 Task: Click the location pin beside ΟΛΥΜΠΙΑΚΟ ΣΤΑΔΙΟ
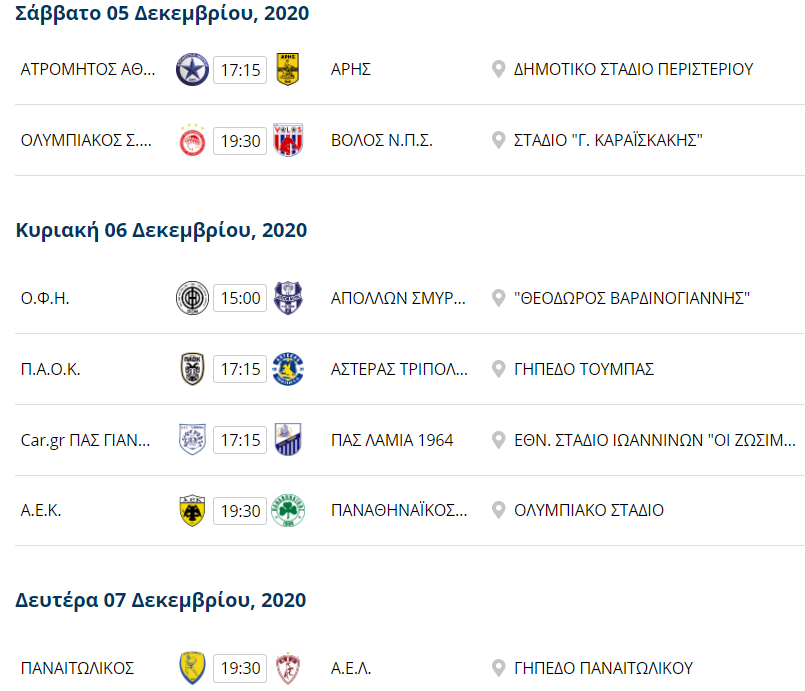(498, 510)
